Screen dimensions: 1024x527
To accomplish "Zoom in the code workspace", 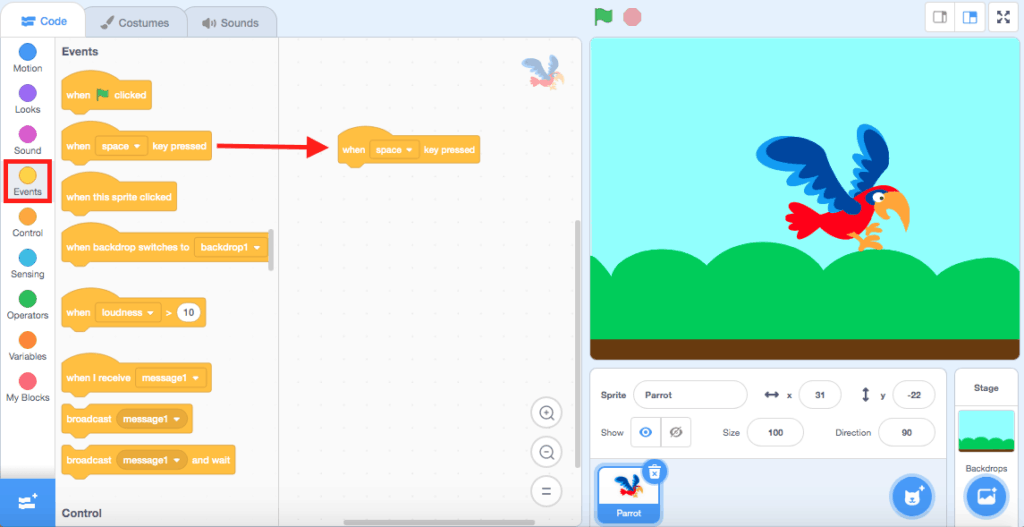I will coord(547,413).
